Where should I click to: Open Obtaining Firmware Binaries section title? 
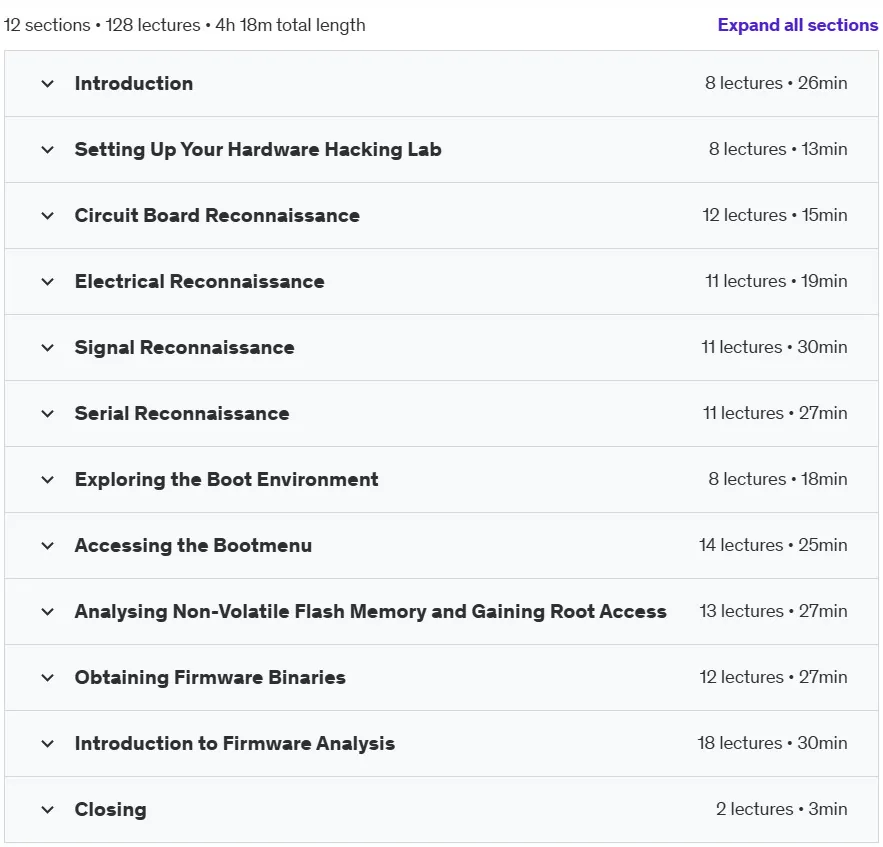[x=210, y=677]
